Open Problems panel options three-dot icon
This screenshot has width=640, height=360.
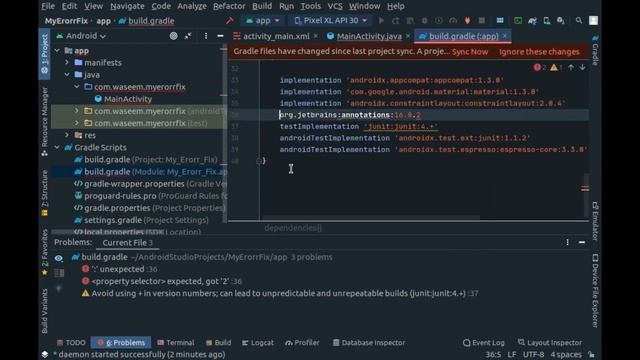tap(567, 242)
